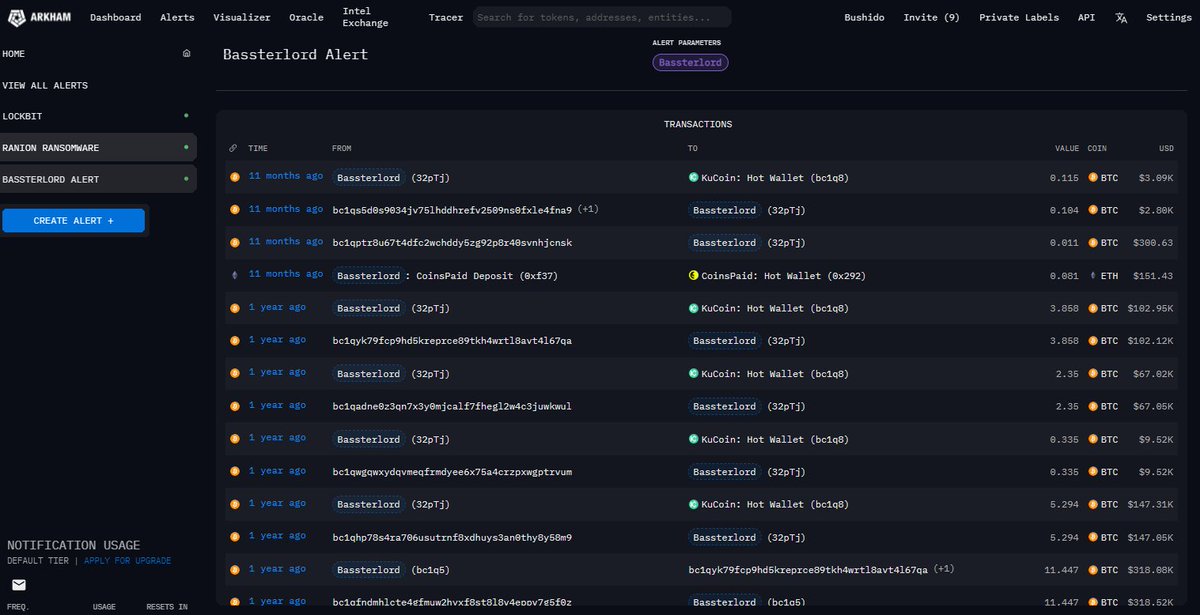Click the Ethereum chain icon in the $151.43 row
The image size is (1200, 615).
235,275
